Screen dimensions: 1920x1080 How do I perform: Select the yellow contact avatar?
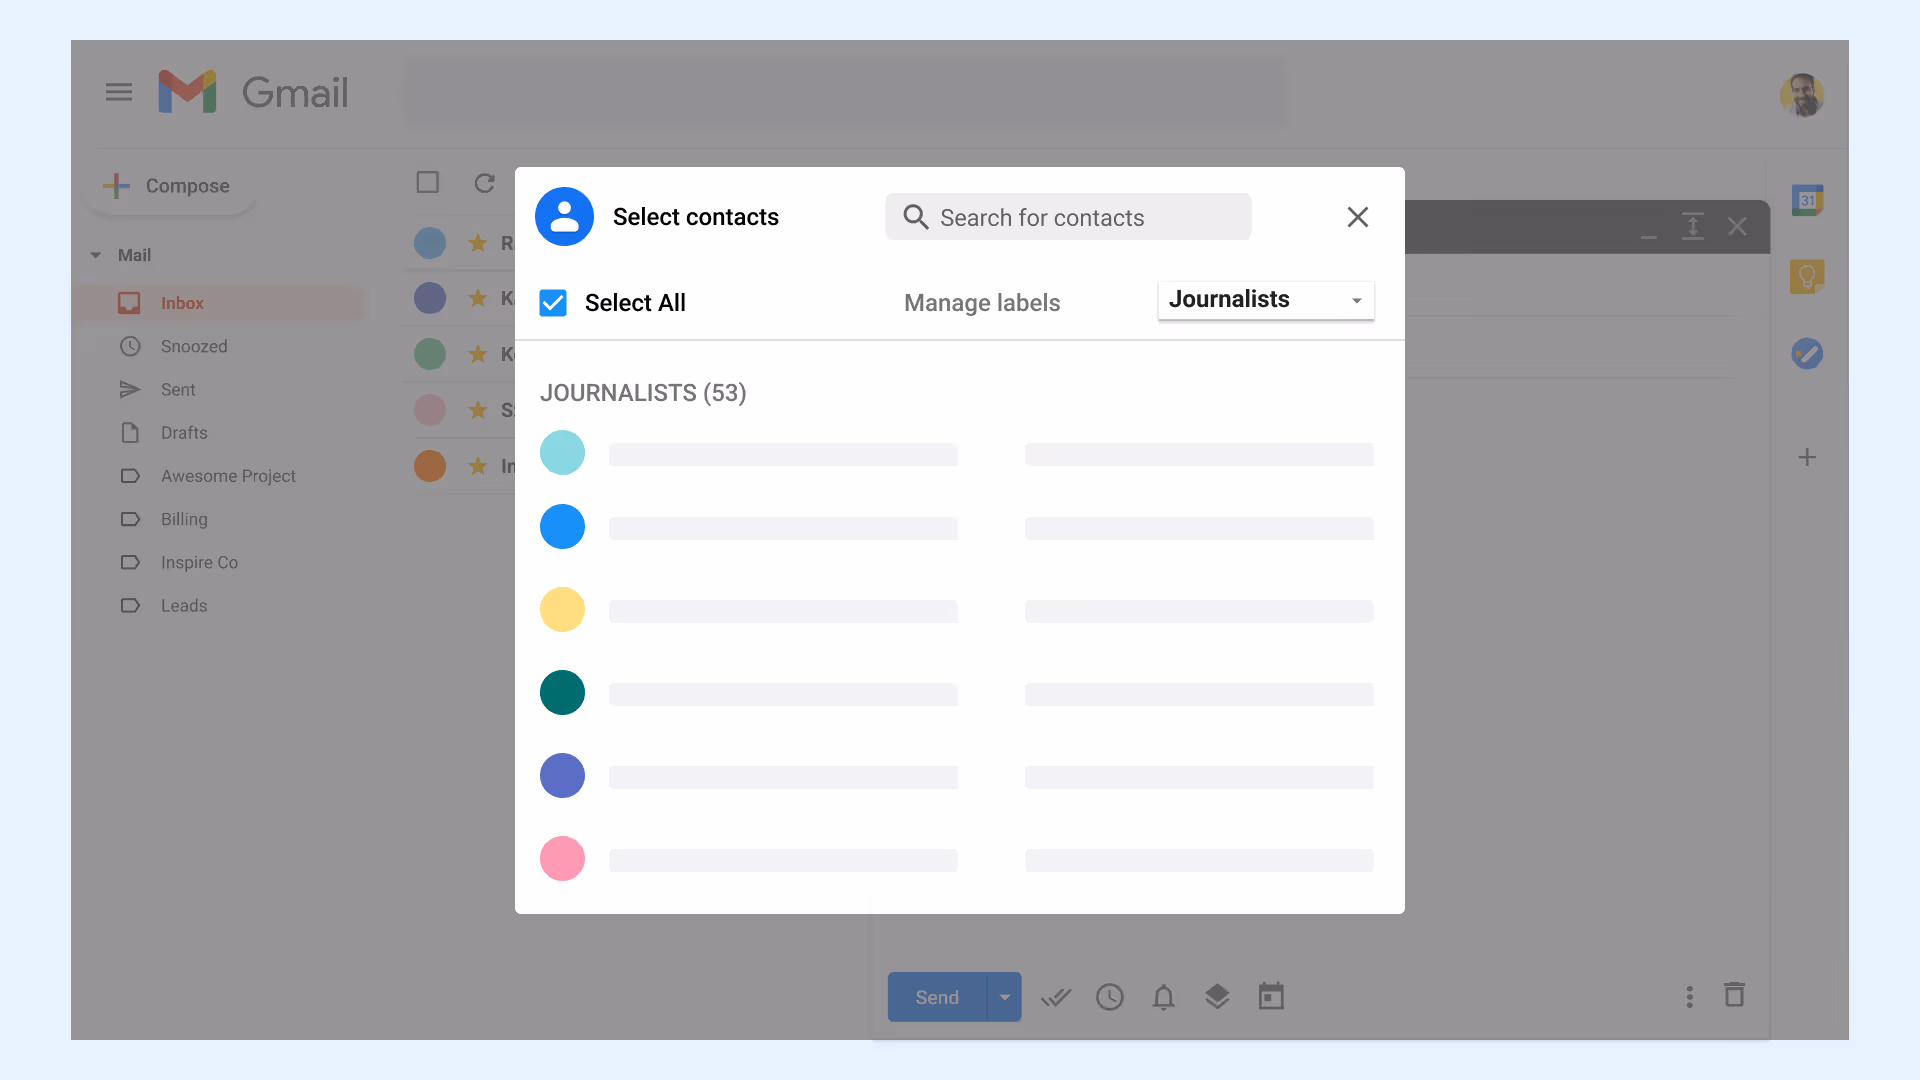pos(562,610)
